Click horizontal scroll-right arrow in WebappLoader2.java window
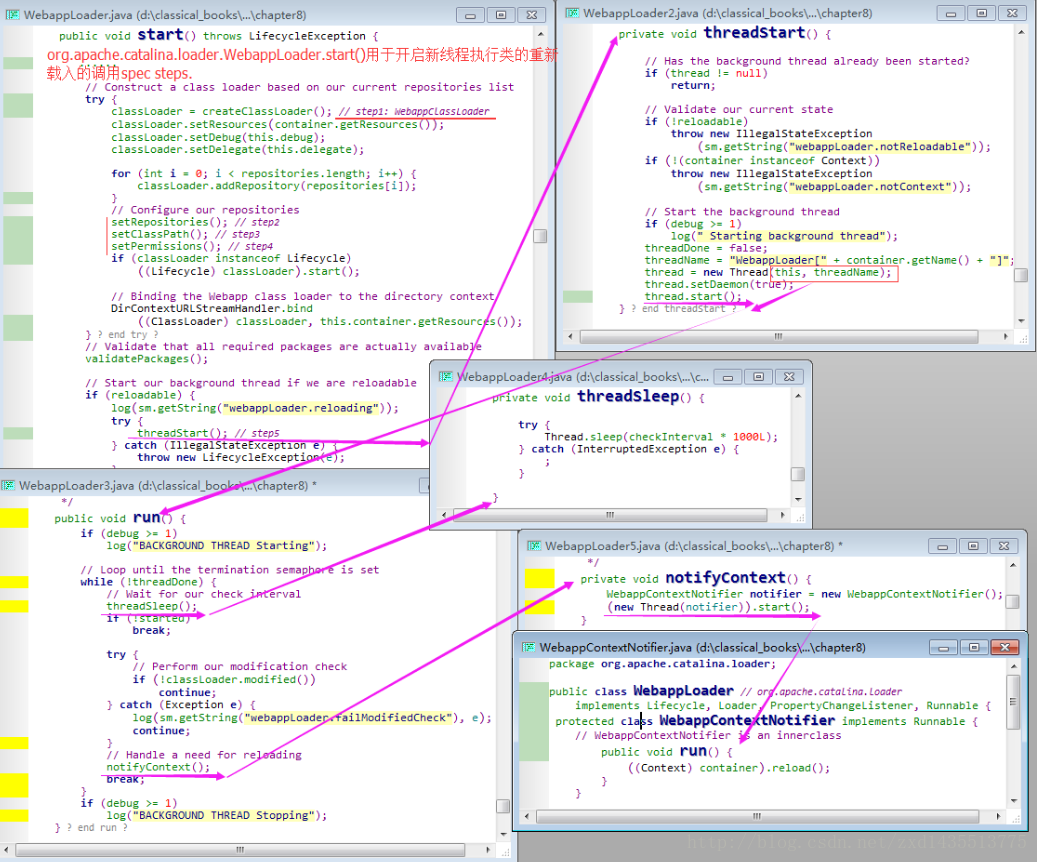This screenshot has height=862, width=1038. click(x=1006, y=336)
